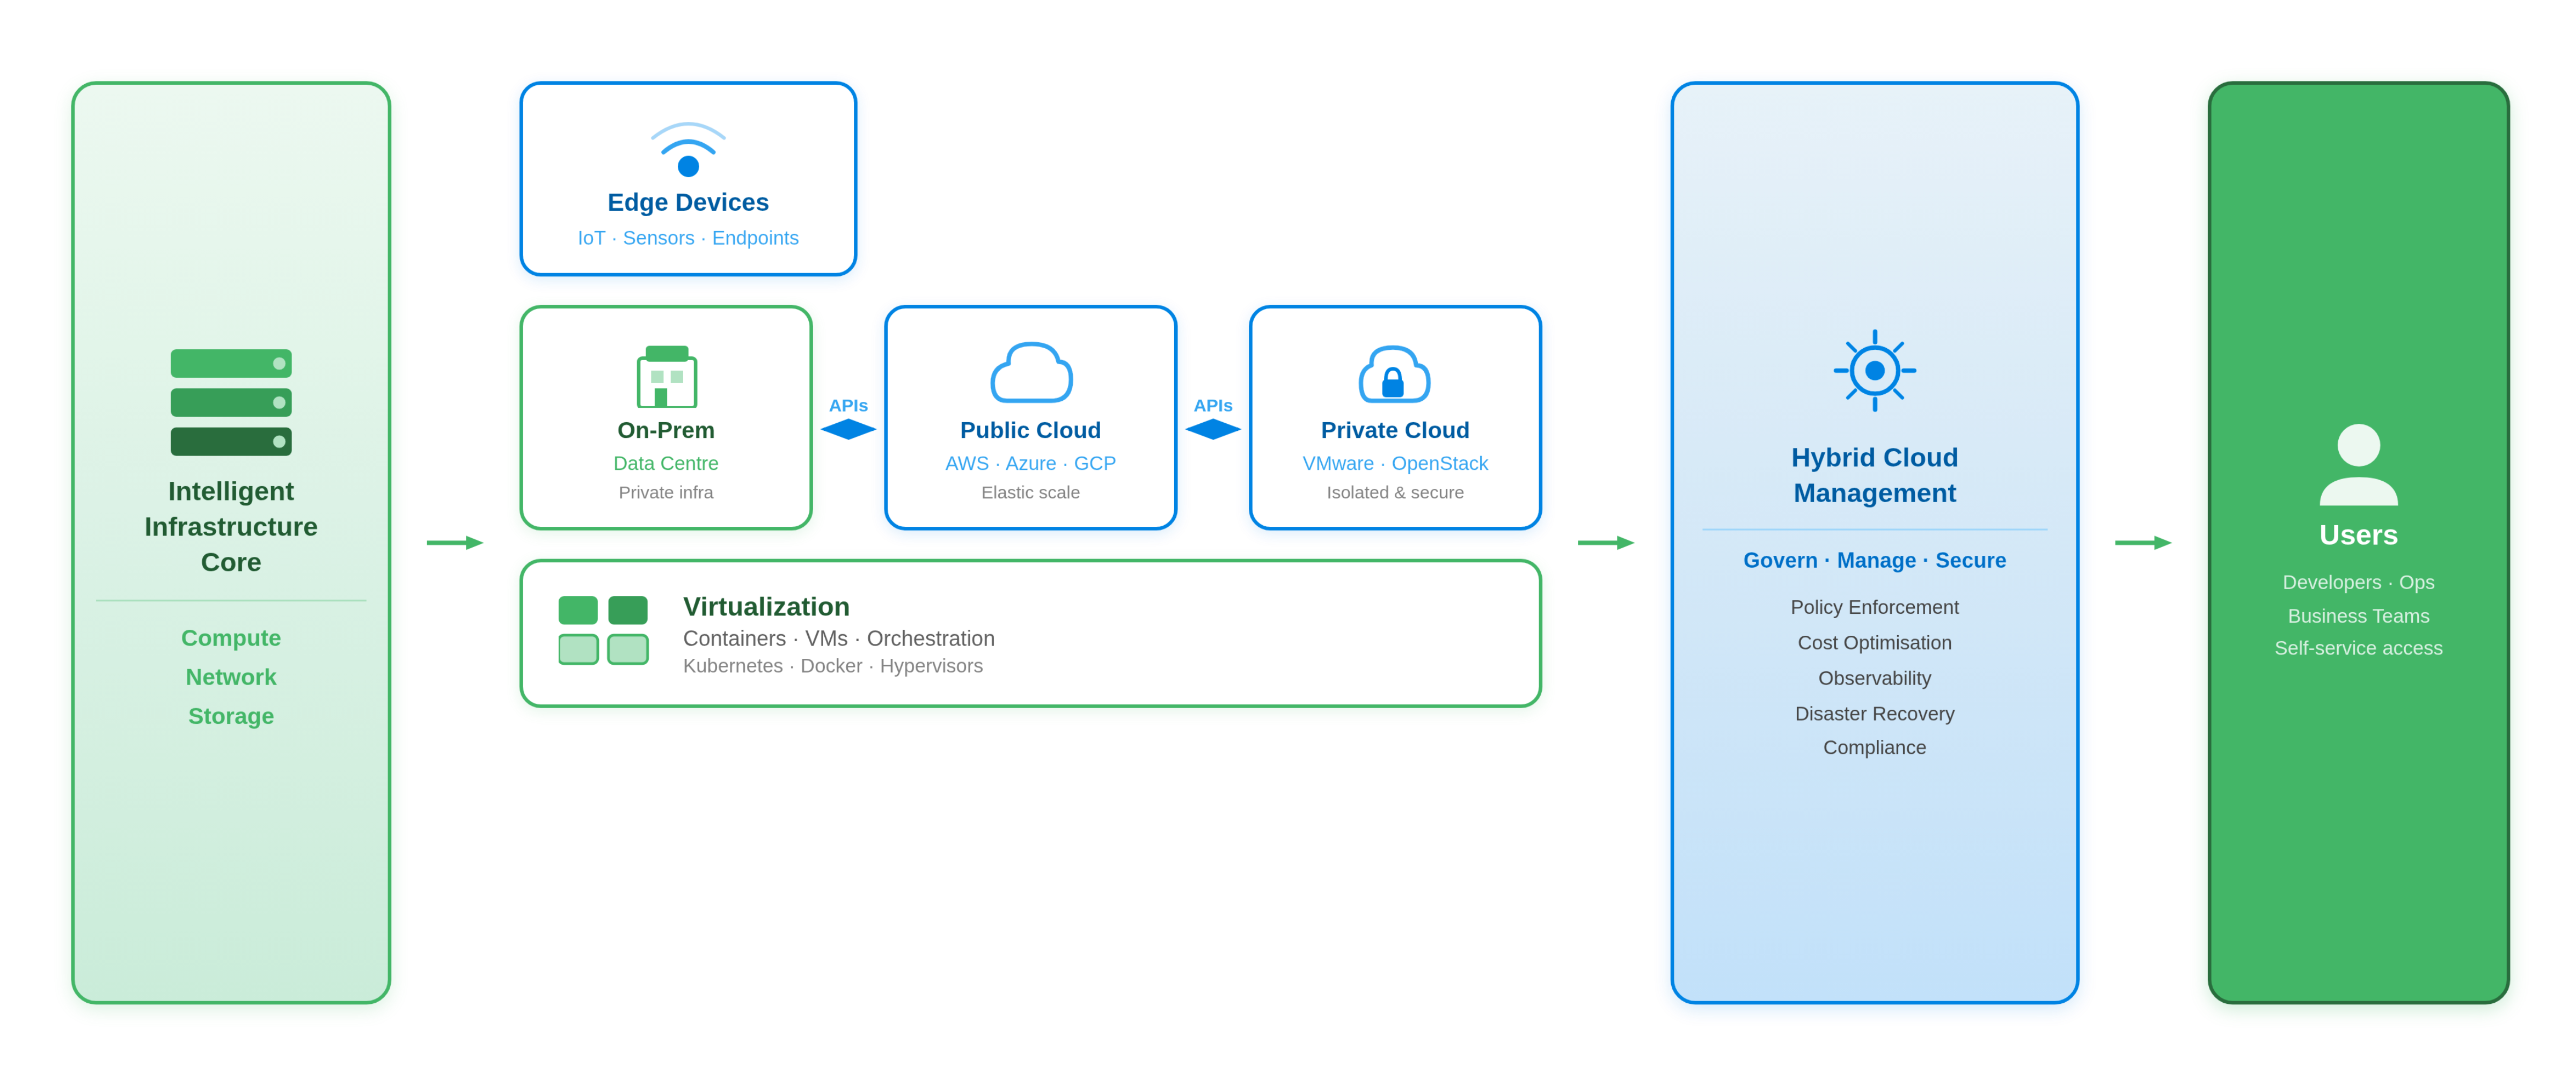The height and width of the screenshot is (1073, 2576).
Task: Click the Users person silhouette icon
Action: [x=2358, y=464]
